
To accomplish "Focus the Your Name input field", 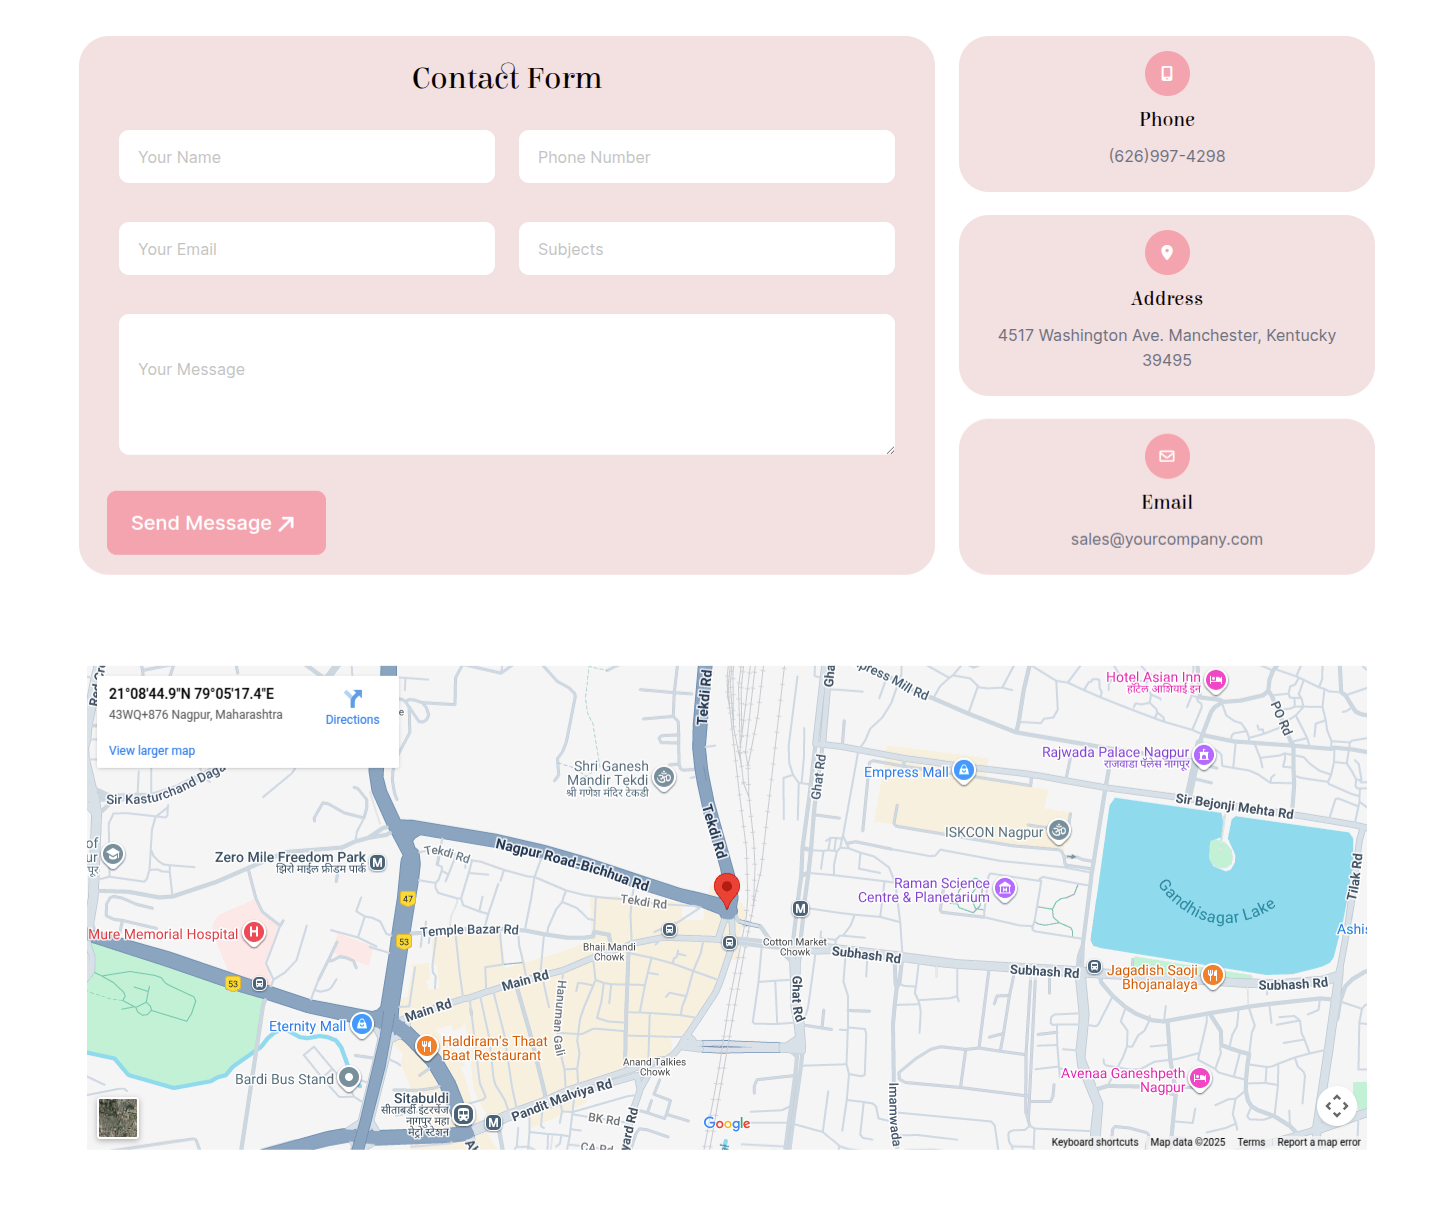I will click(306, 157).
